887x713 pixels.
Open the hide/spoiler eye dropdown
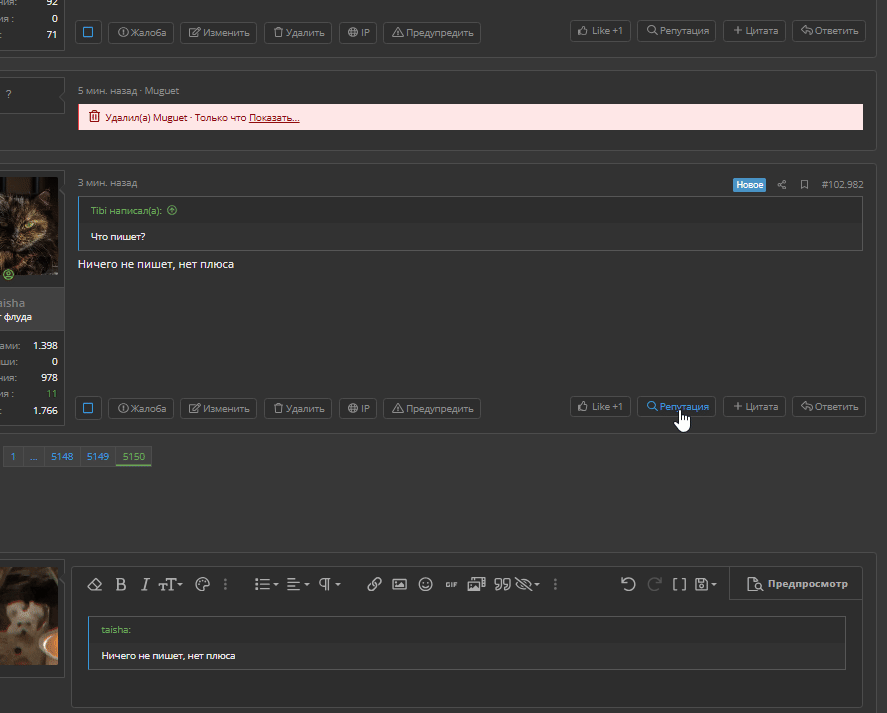click(527, 584)
